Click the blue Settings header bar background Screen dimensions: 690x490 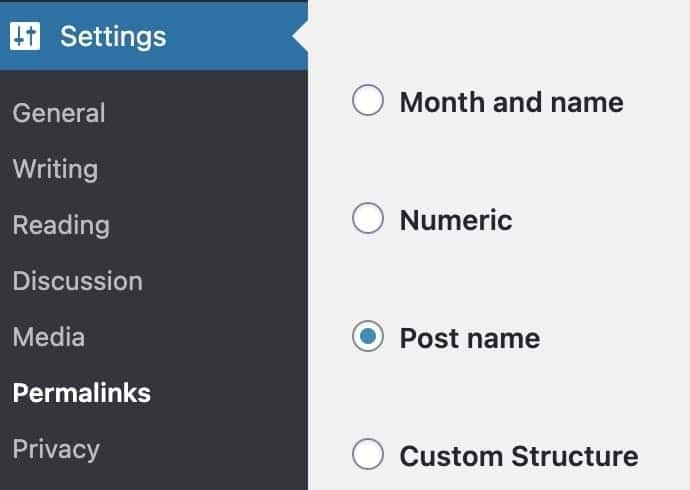point(229,36)
